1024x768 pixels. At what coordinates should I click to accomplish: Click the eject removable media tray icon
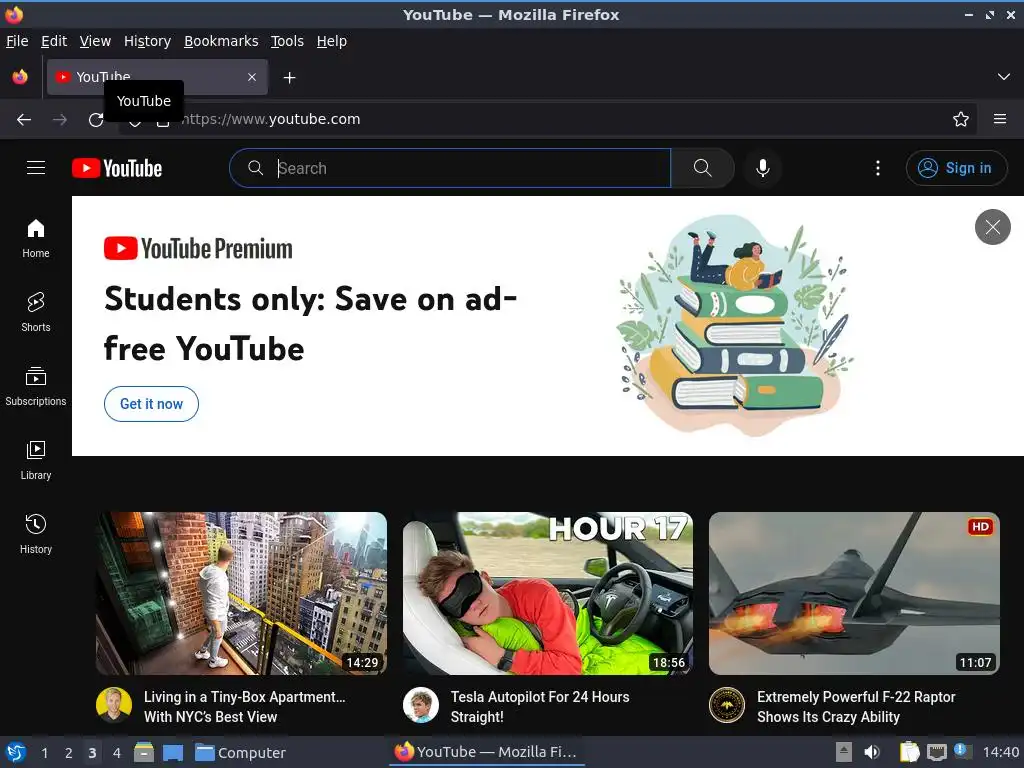(x=844, y=752)
